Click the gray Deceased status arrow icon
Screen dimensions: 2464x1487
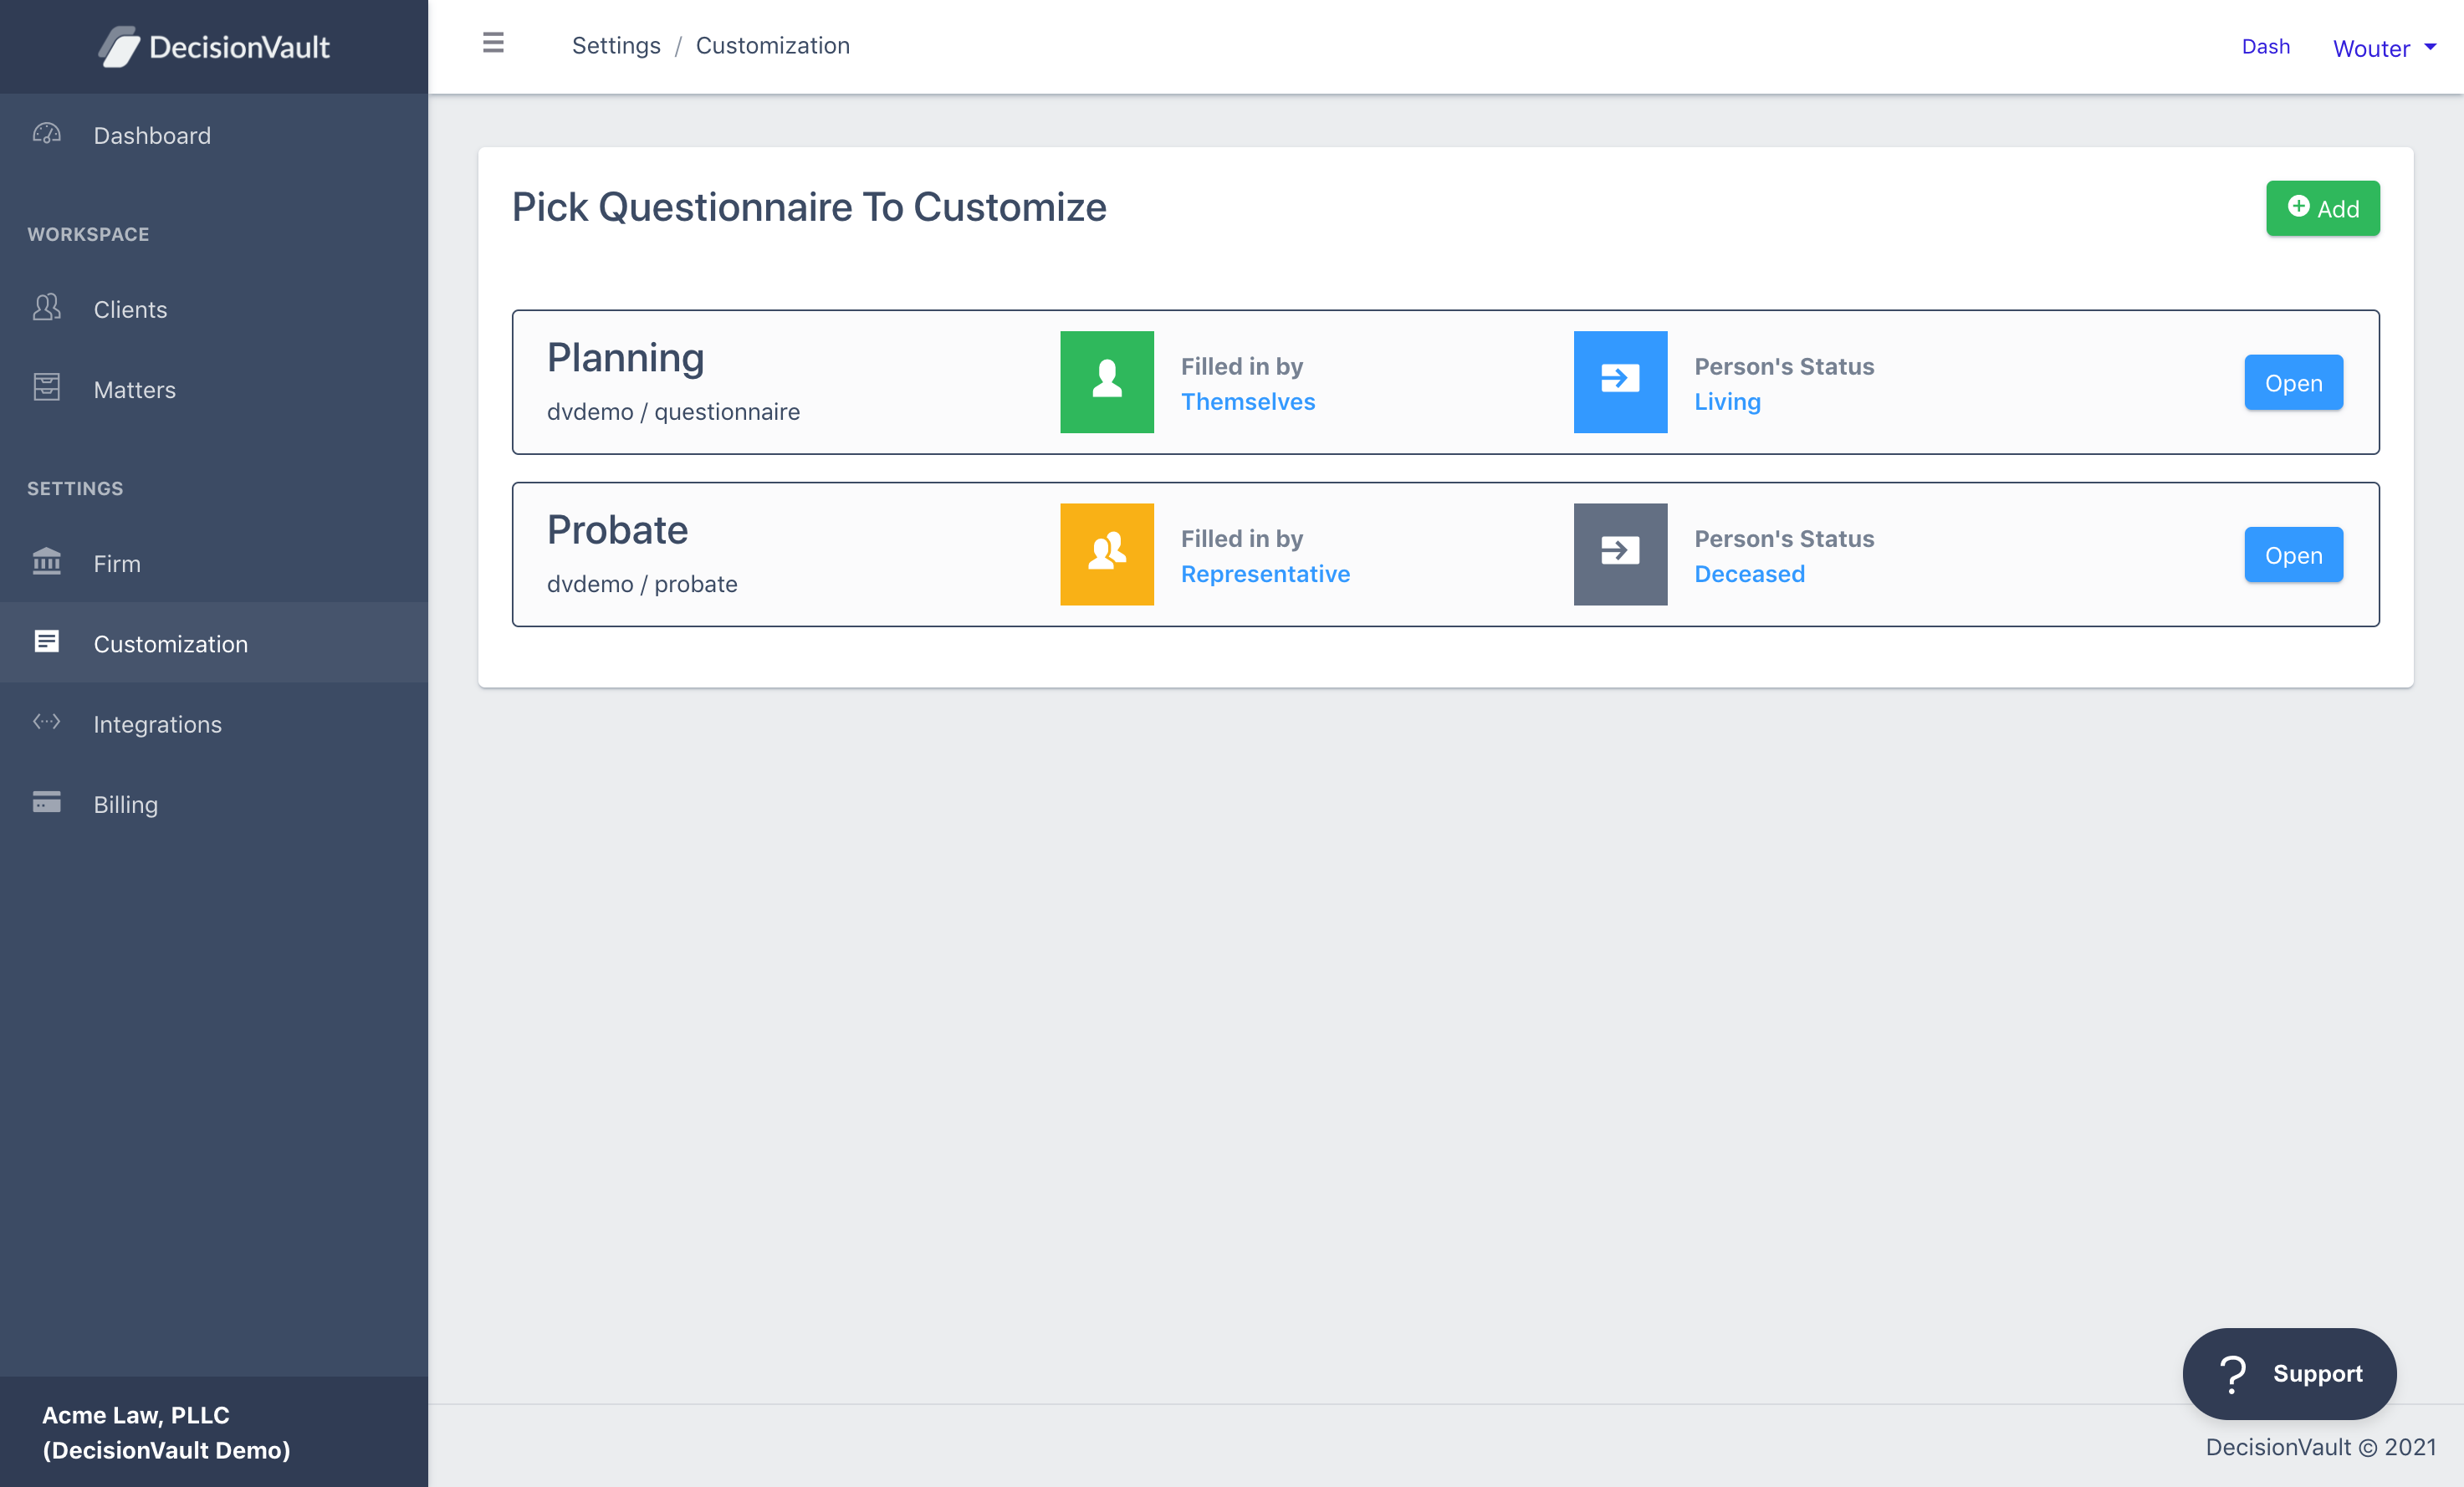(1619, 553)
